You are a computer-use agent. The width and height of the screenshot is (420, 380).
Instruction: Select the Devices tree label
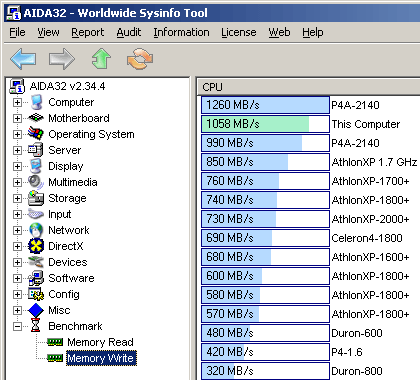(68, 262)
